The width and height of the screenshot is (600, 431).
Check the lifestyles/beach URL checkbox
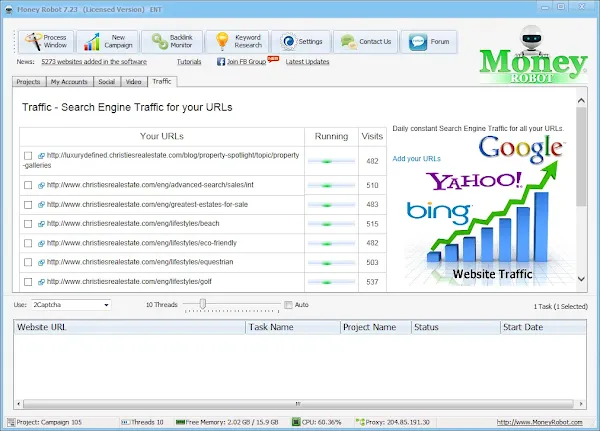pyautogui.click(x=28, y=224)
